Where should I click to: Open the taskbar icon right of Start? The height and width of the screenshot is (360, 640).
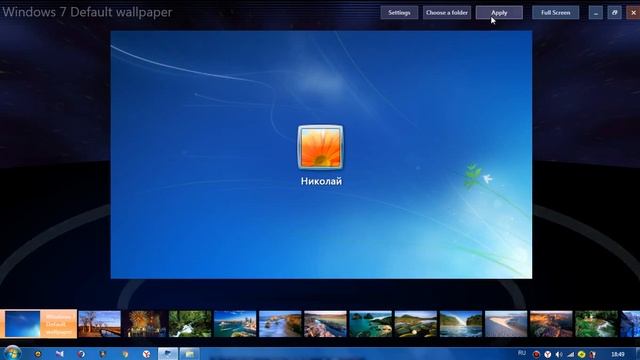(38, 354)
